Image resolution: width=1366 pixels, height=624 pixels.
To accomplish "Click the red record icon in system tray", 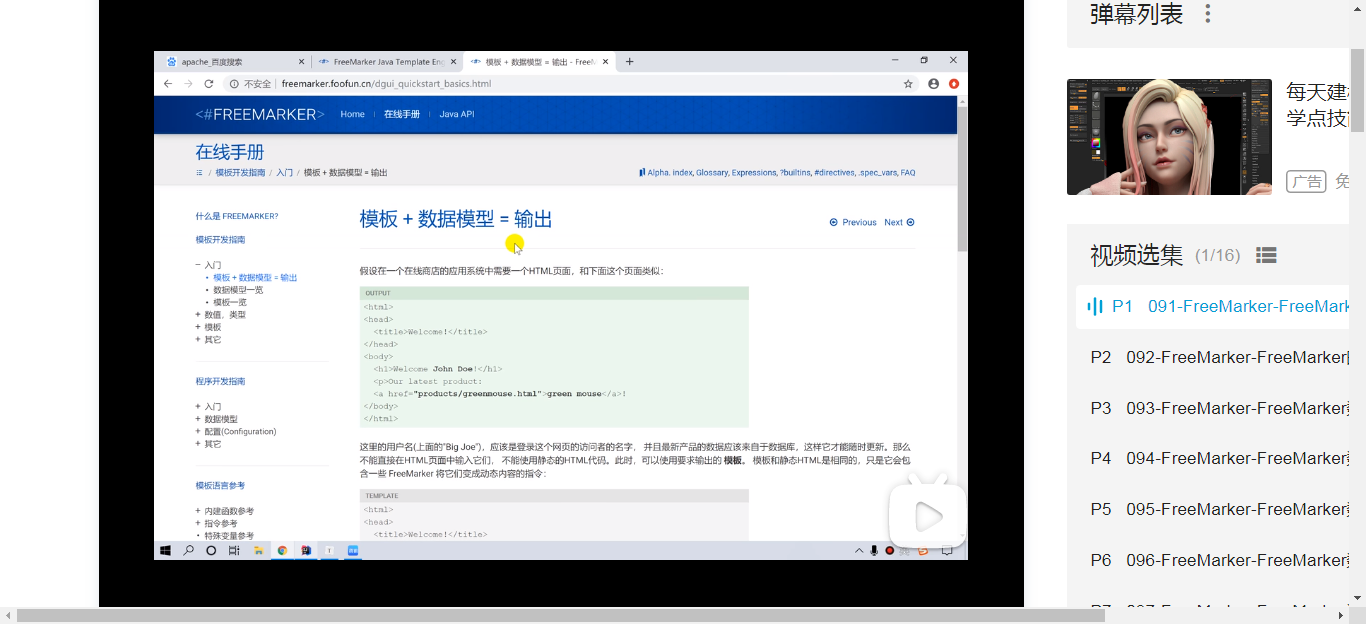I will (x=889, y=550).
